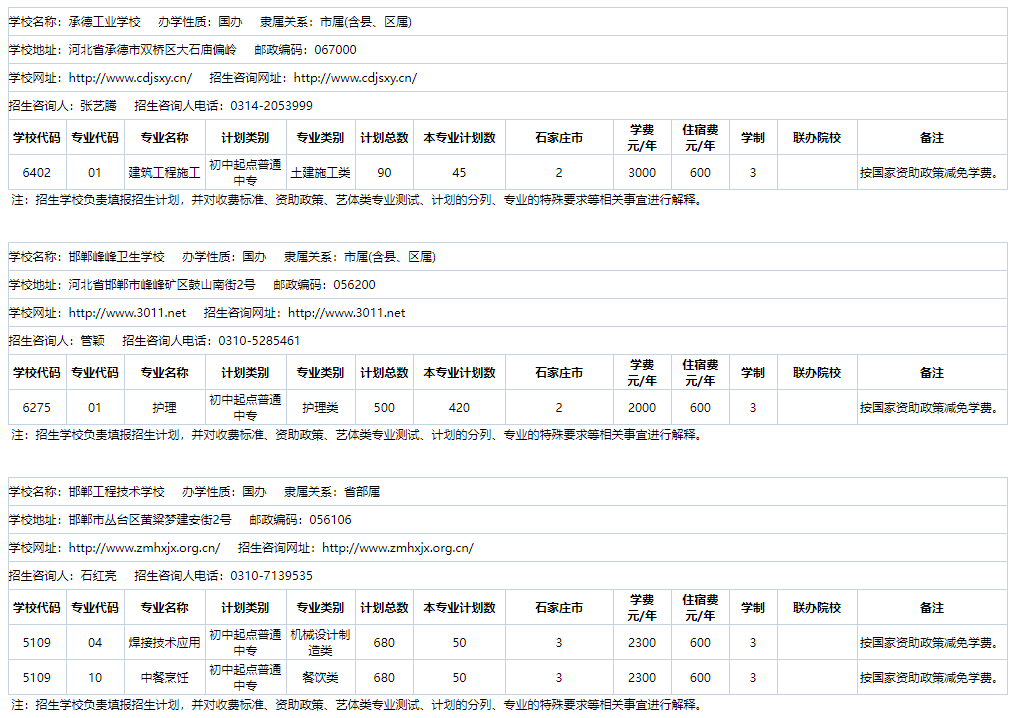Click the 备注 header in the 承德工业学校 table
Image resolution: width=1017 pixels, height=718 pixels.
click(x=932, y=138)
